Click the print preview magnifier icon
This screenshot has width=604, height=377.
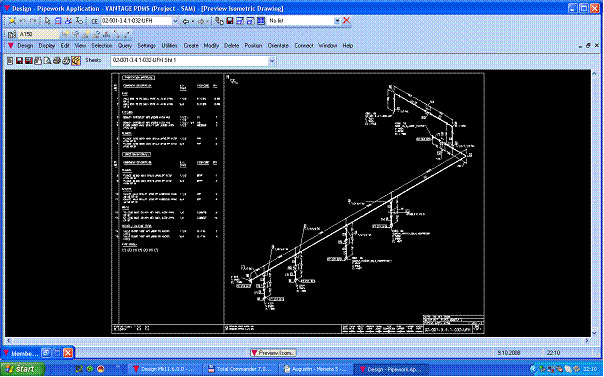(47, 60)
